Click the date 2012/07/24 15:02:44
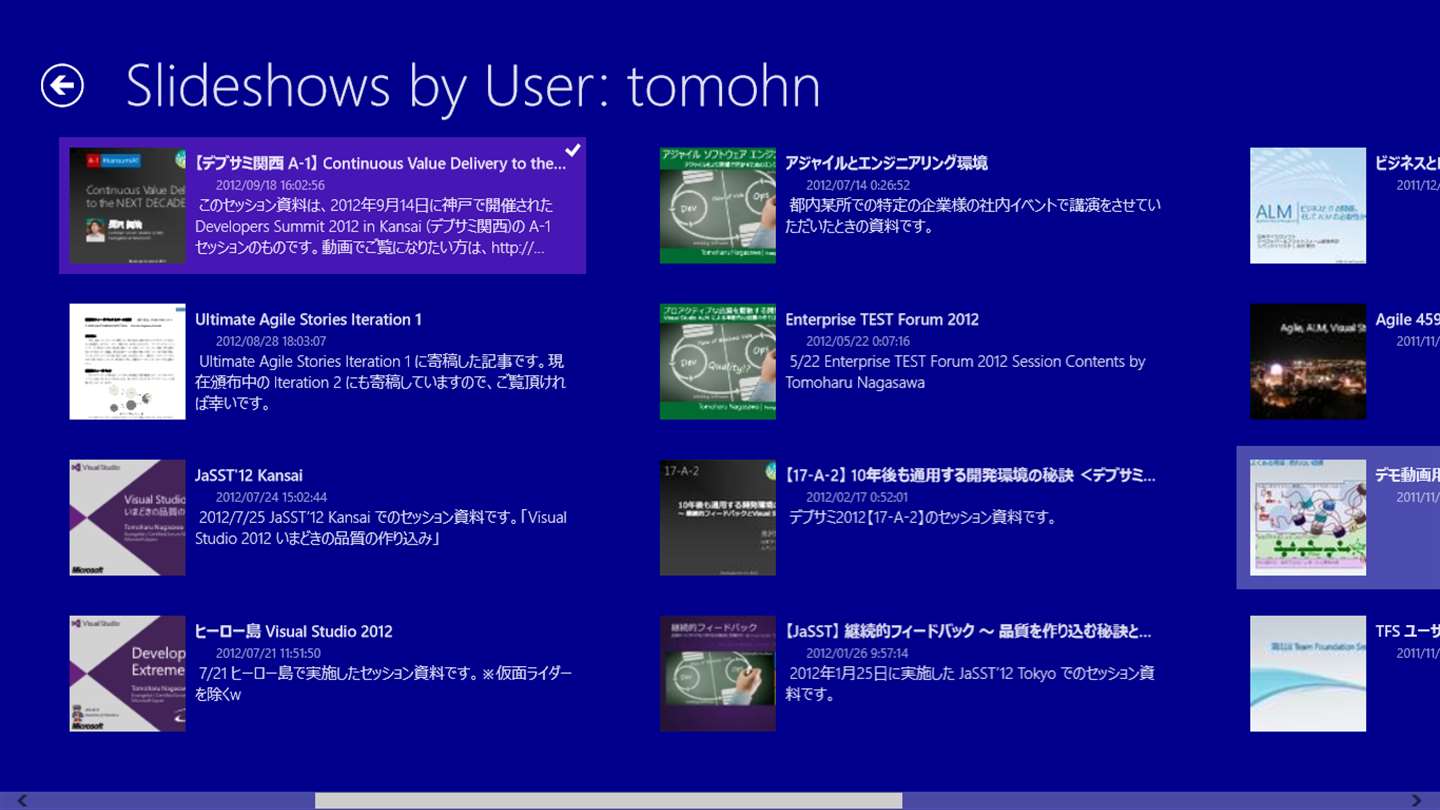Screen dimensions: 1440x810 [271, 497]
